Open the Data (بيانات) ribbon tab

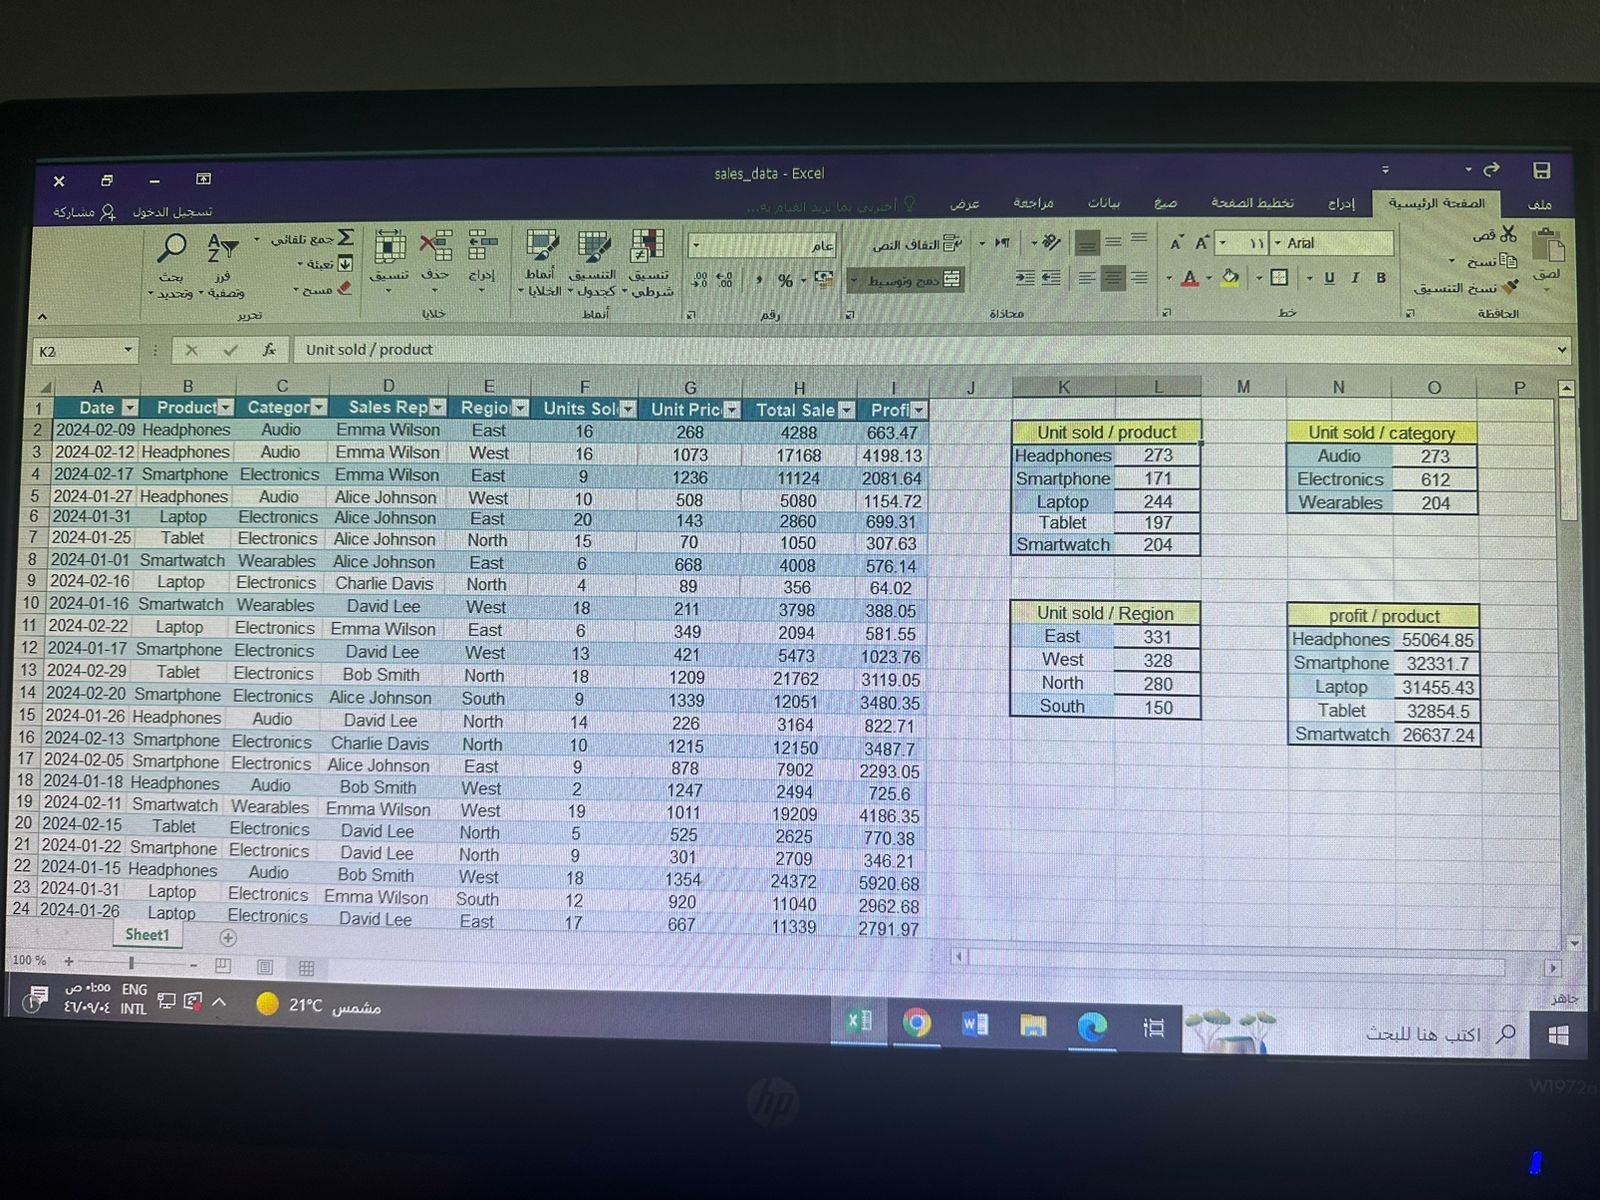pos(1104,203)
